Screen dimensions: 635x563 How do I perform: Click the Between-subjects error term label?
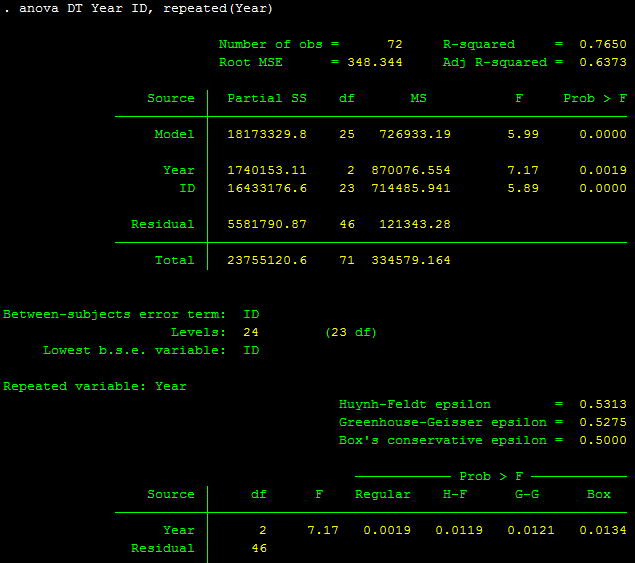tap(115, 315)
